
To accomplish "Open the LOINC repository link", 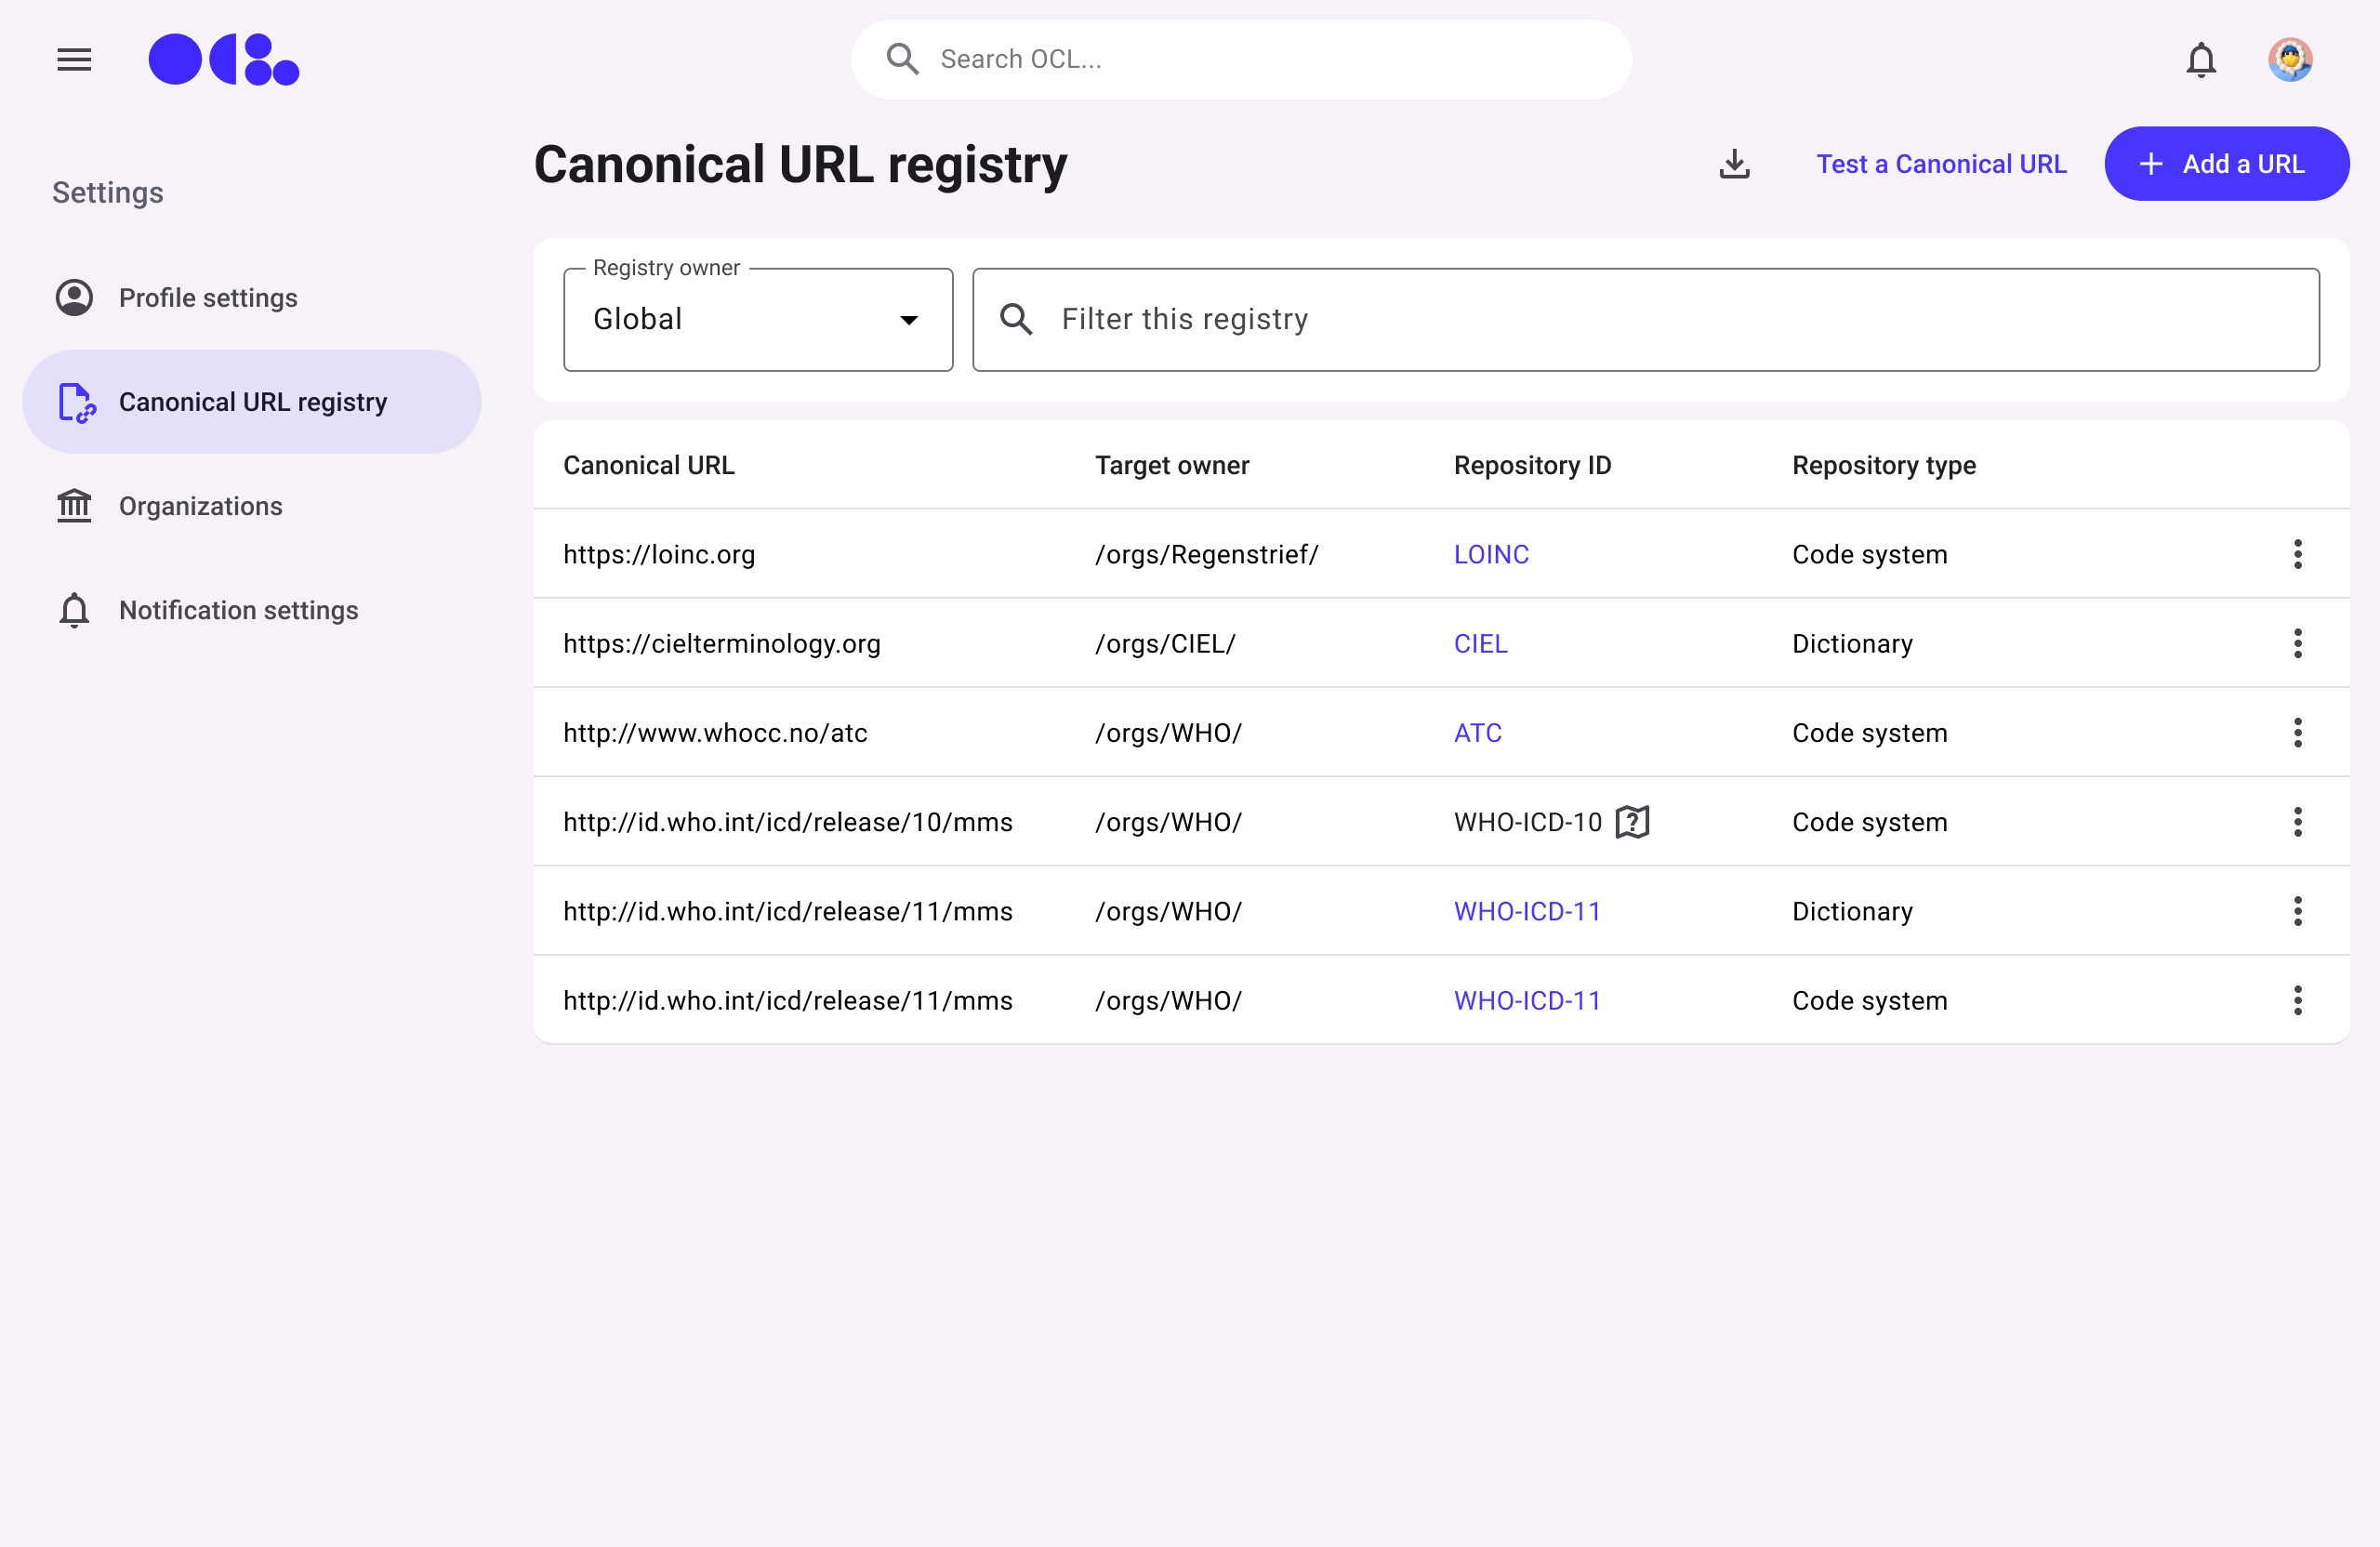I will (1490, 554).
